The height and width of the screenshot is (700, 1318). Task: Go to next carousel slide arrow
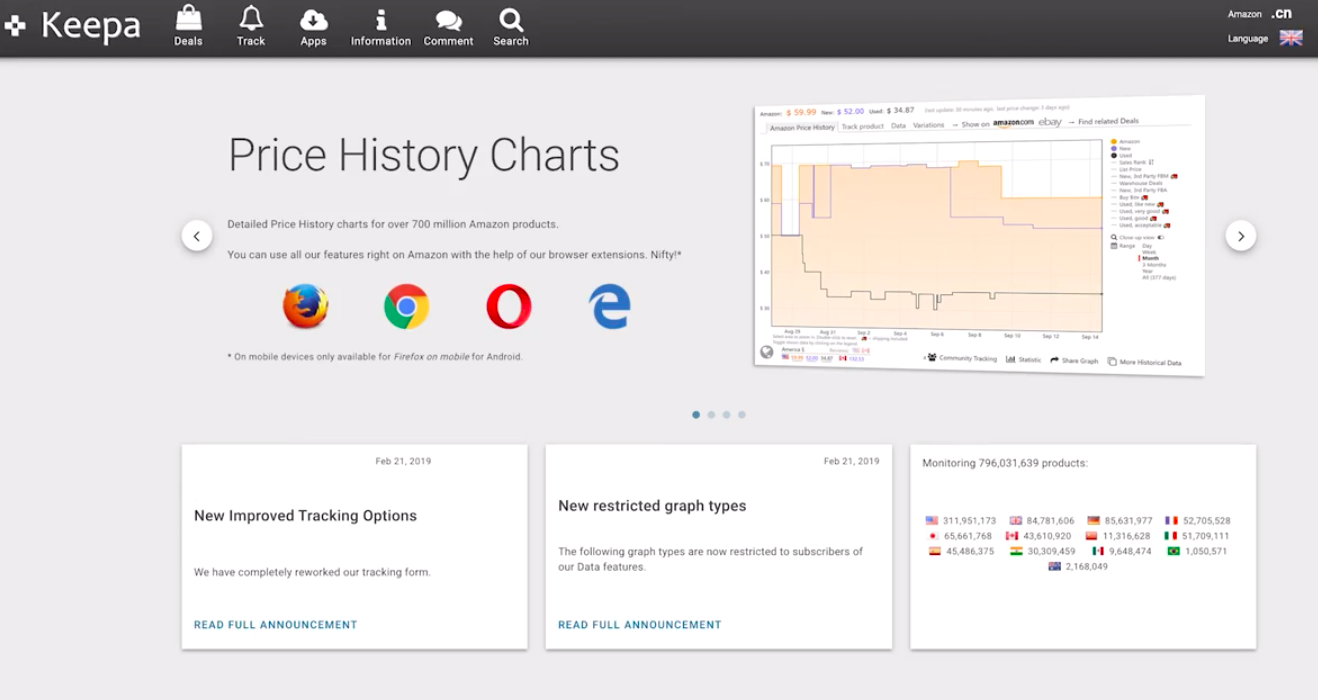coord(1240,236)
